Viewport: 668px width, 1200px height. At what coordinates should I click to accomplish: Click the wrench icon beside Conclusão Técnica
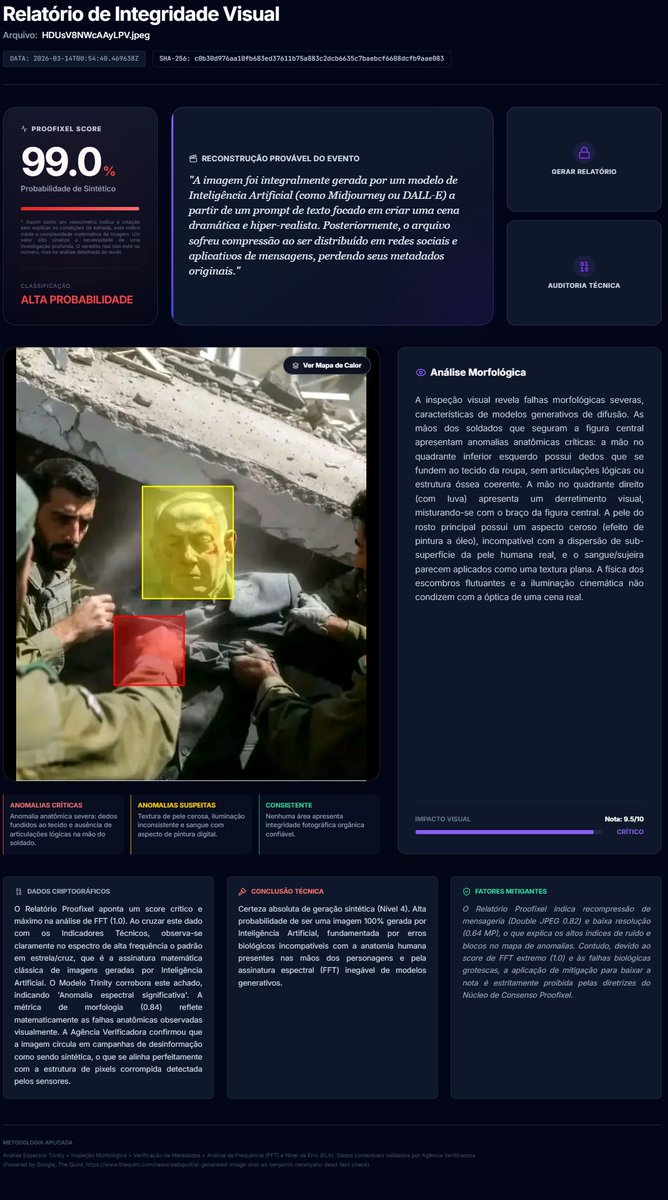(243, 891)
